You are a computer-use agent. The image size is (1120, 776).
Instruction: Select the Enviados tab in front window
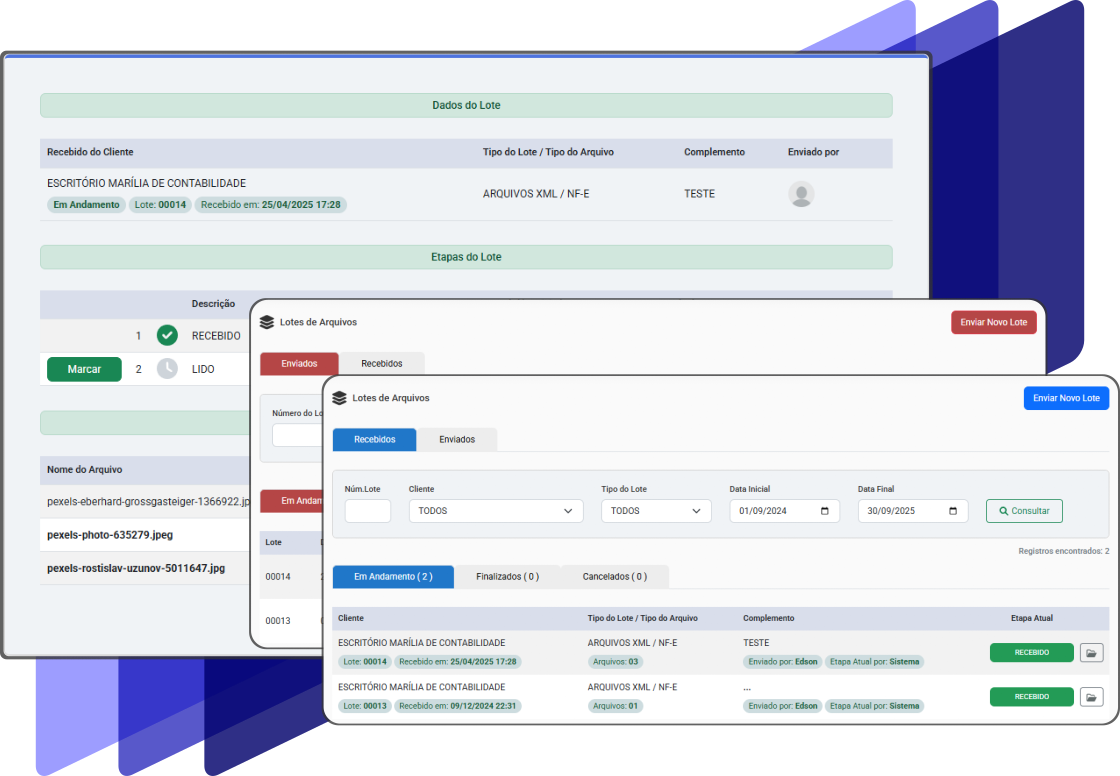point(457,440)
